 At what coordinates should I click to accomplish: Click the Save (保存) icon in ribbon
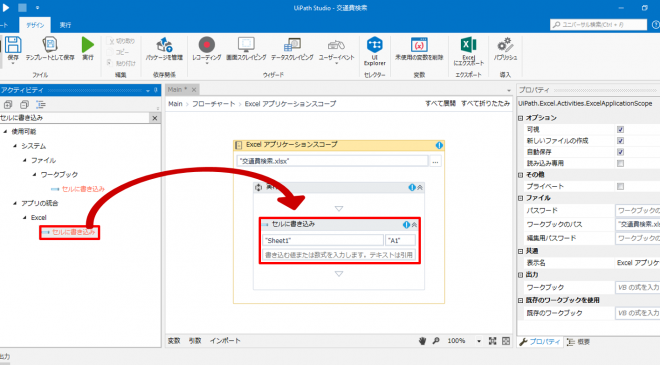[x=13, y=45]
